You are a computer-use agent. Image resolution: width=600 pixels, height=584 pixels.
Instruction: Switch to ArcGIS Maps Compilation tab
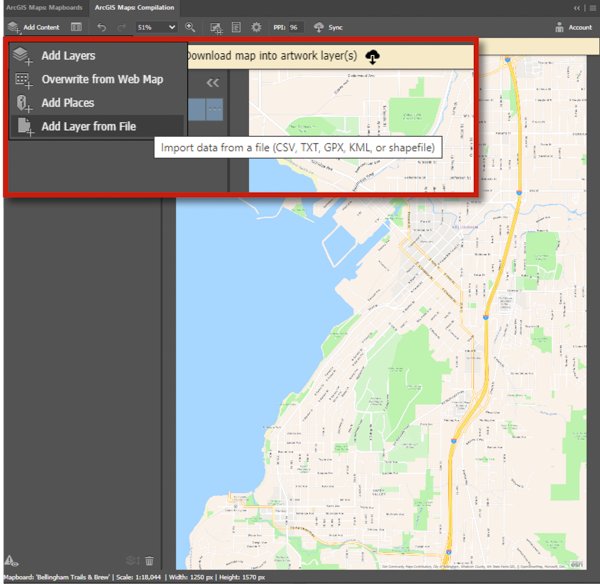pyautogui.click(x=135, y=7)
